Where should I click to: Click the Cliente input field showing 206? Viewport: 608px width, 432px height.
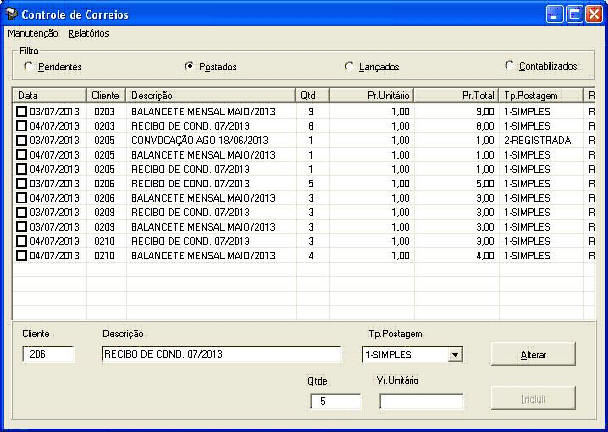pos(48,354)
